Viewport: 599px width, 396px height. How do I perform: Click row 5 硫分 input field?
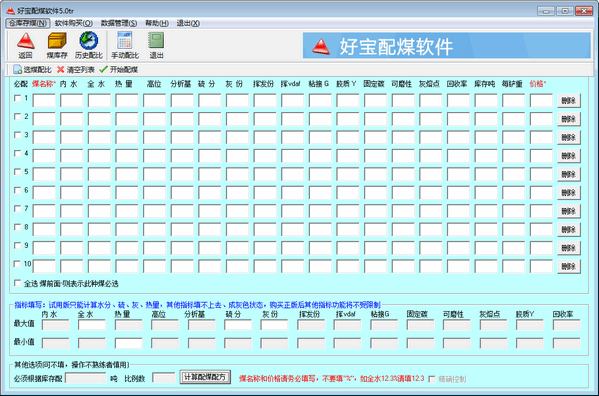pos(210,175)
